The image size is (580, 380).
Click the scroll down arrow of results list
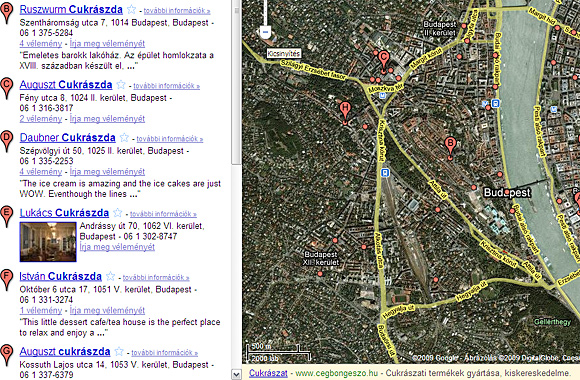(236, 374)
